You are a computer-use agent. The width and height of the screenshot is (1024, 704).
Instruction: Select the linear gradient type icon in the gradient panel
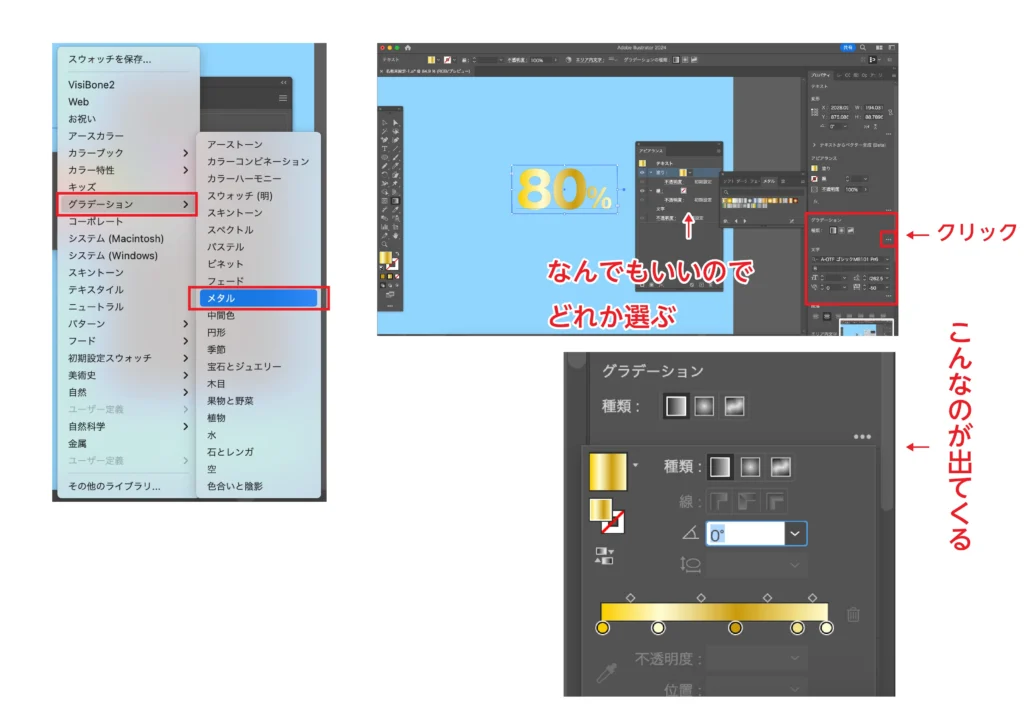(x=721, y=467)
